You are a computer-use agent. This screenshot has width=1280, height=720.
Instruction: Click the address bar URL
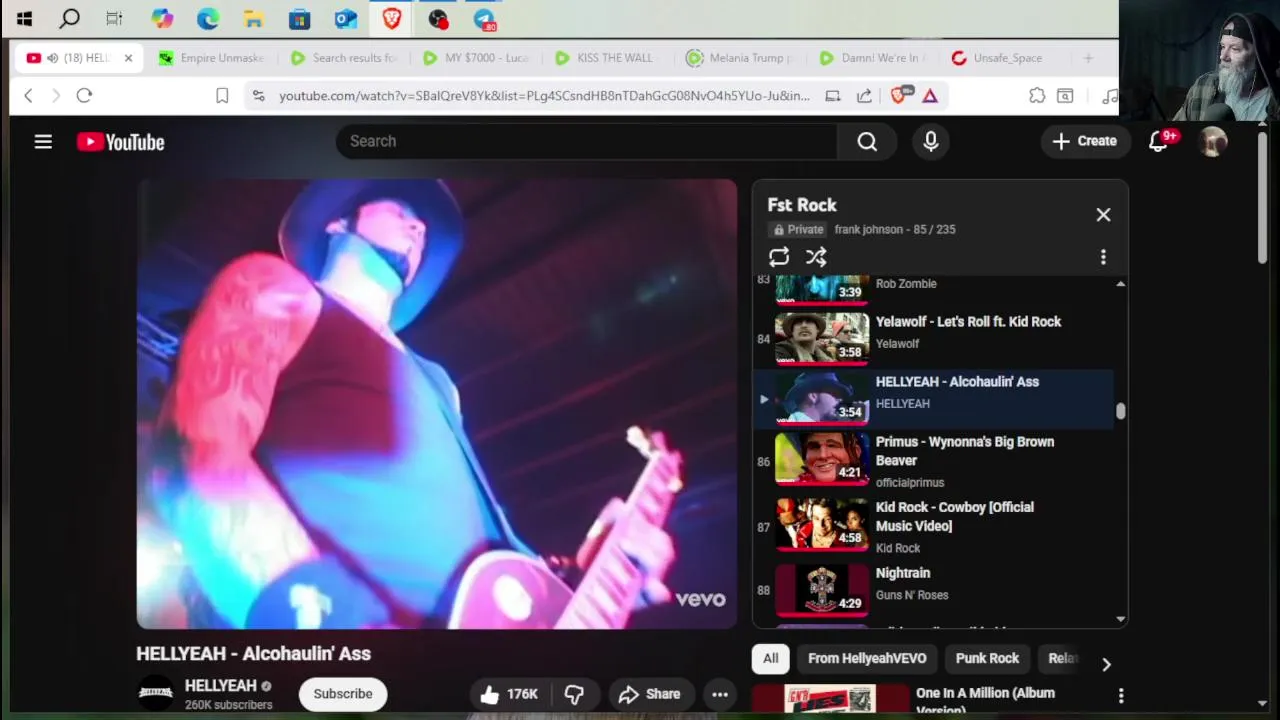544,95
